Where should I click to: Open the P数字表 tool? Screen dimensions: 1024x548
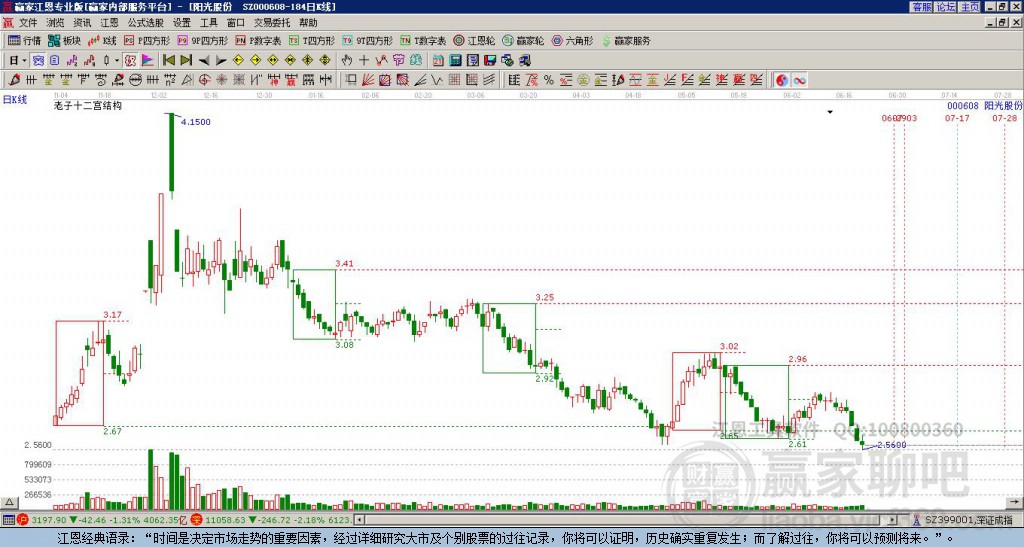pos(258,40)
